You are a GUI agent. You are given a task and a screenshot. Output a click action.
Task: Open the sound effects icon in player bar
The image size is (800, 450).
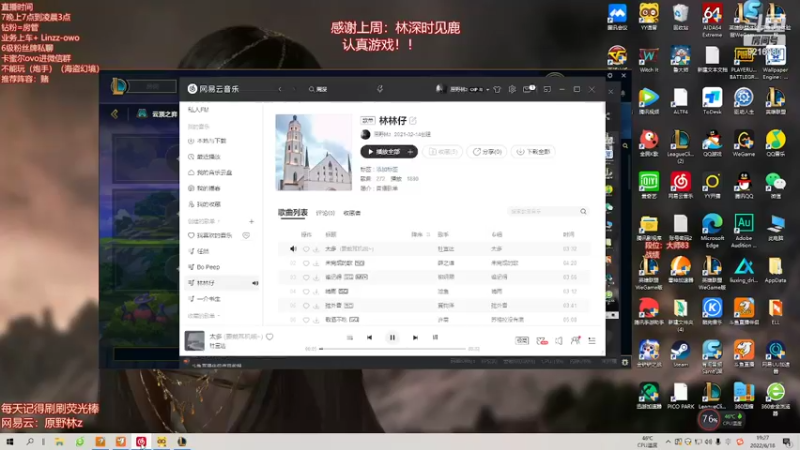coord(542,341)
